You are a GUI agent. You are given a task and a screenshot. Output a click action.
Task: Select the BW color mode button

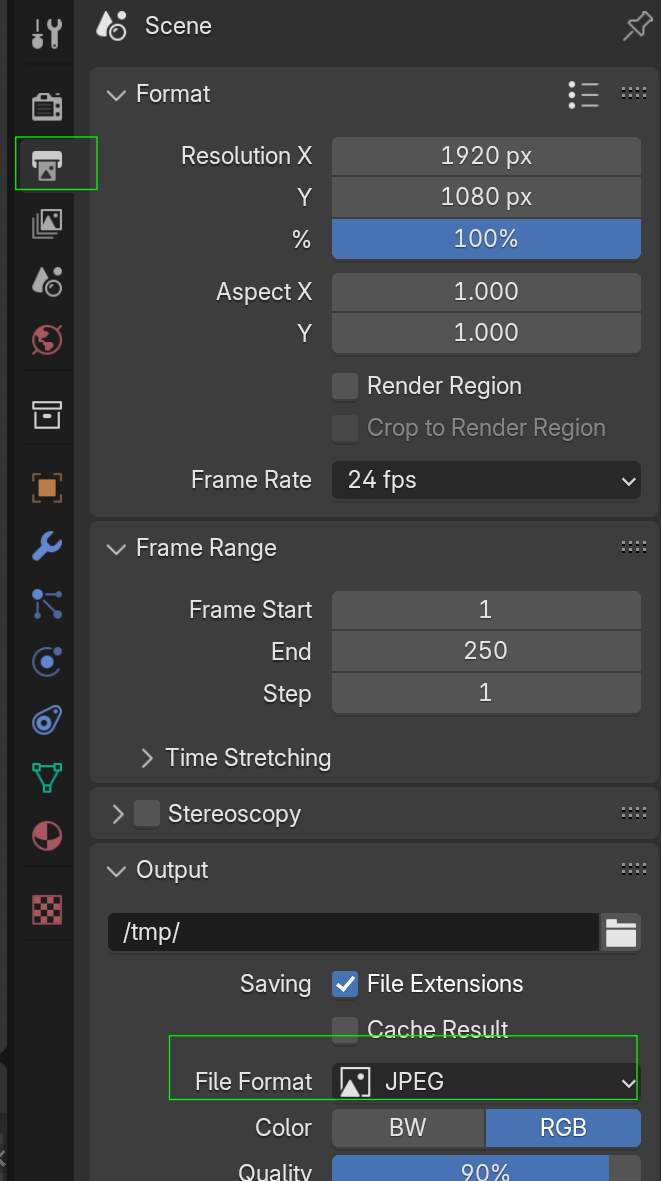tap(407, 1127)
